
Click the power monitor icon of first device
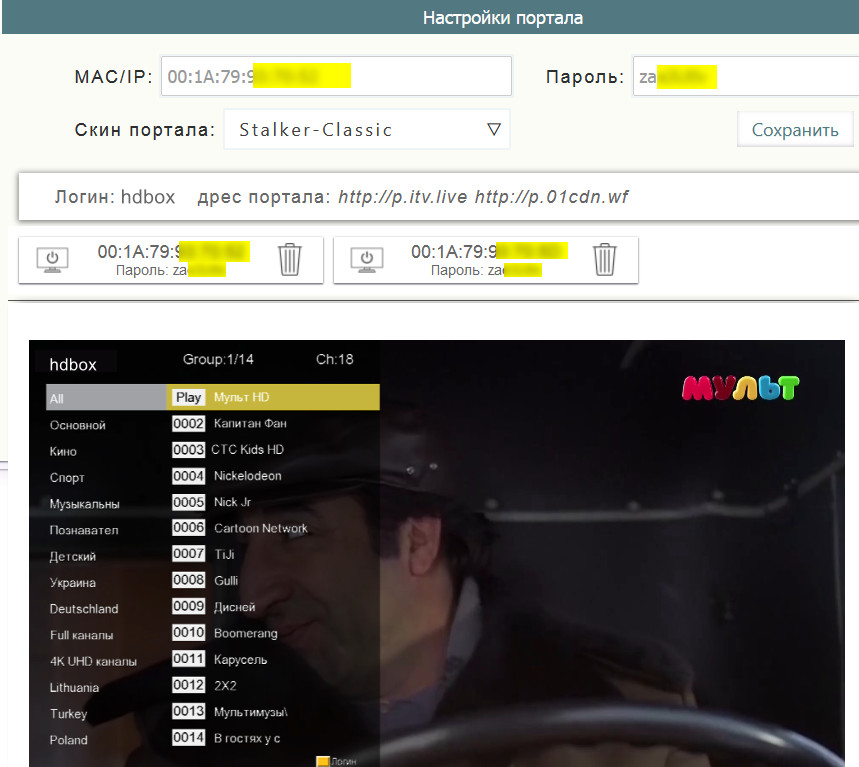point(52,260)
